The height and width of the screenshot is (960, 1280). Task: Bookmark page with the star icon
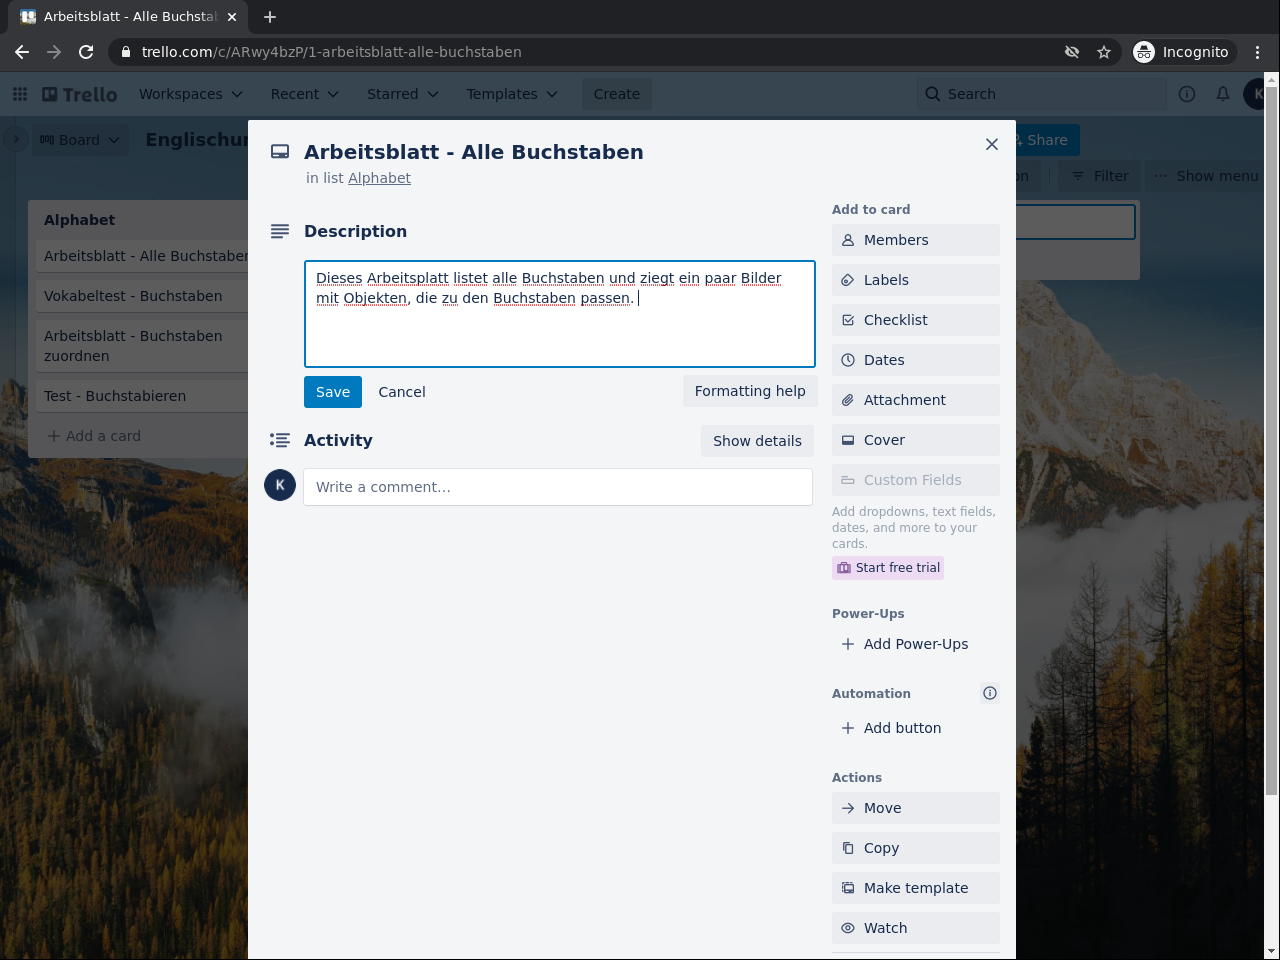click(x=1104, y=52)
